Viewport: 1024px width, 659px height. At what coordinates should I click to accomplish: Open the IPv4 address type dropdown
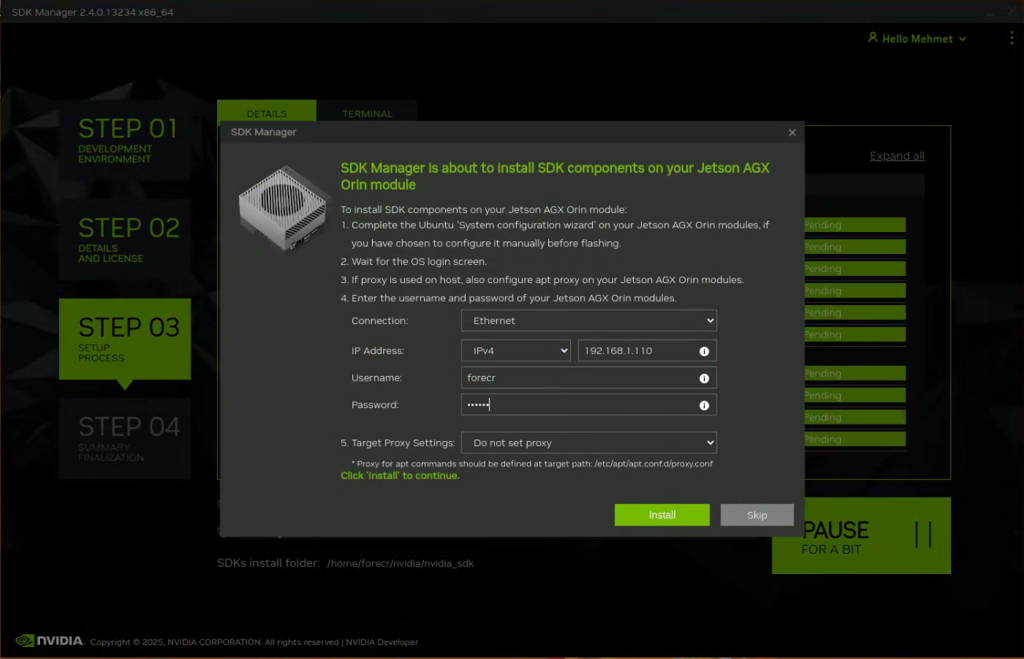tap(515, 350)
